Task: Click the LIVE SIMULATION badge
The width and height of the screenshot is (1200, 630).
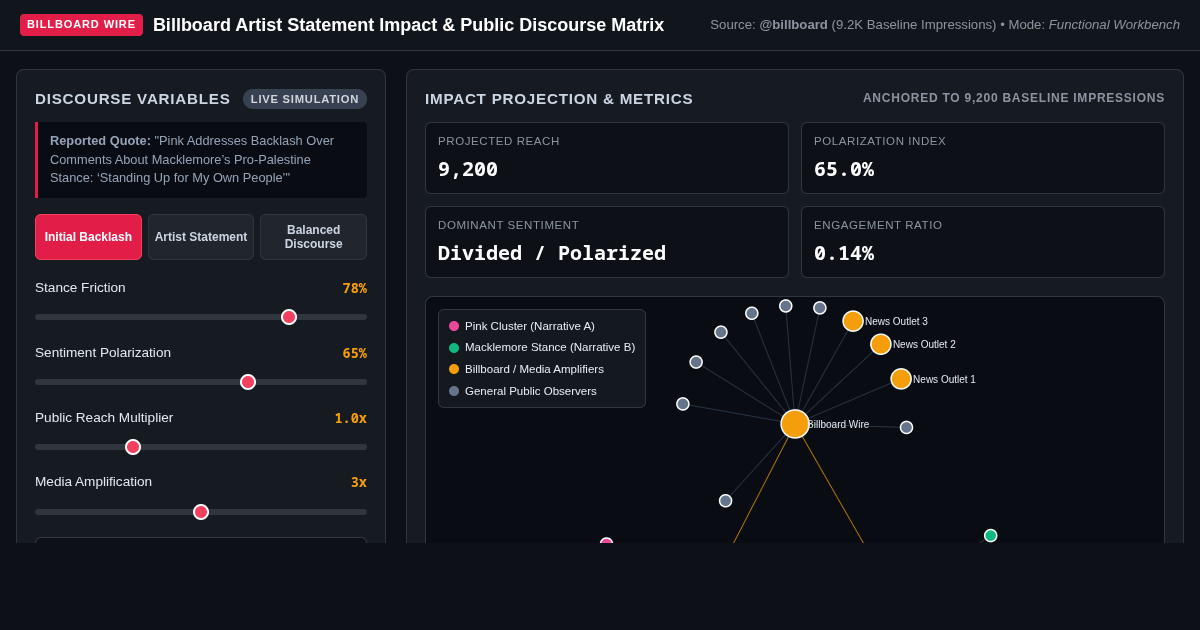Action: coord(305,99)
